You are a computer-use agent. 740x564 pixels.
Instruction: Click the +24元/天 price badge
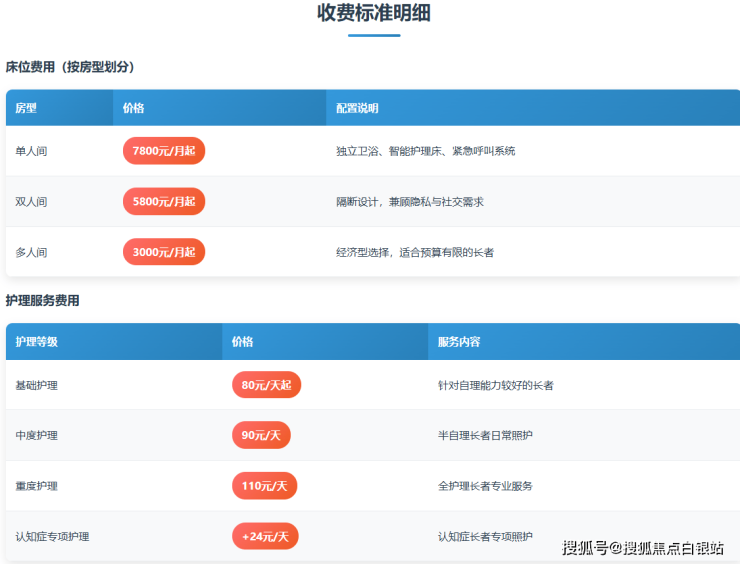tap(265, 537)
